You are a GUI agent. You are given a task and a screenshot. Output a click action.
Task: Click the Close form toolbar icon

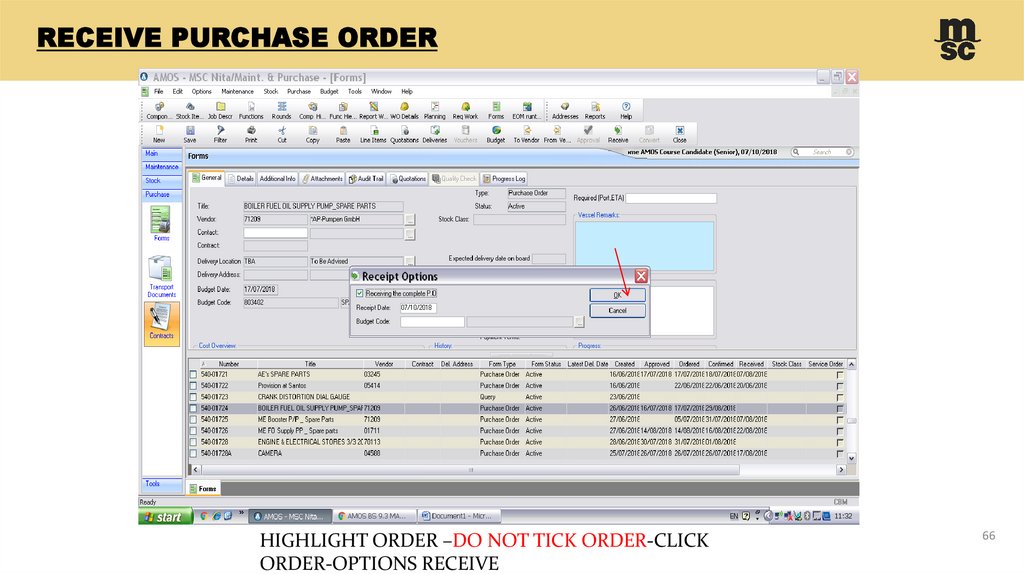(x=679, y=134)
